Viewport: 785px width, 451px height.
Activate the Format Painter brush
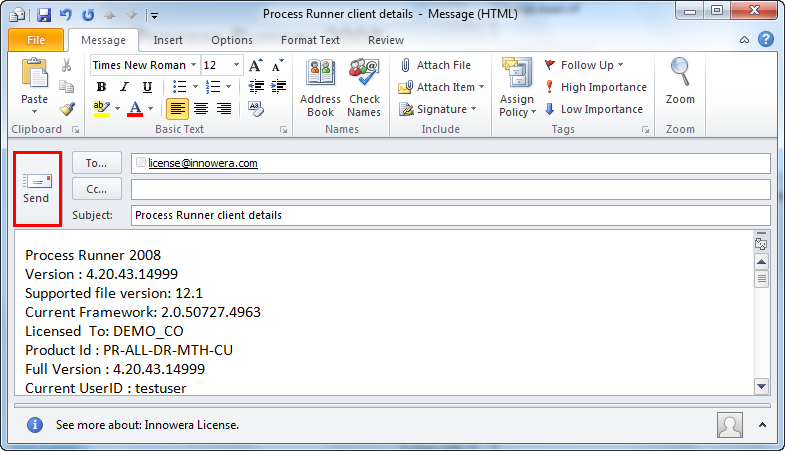coord(67,109)
